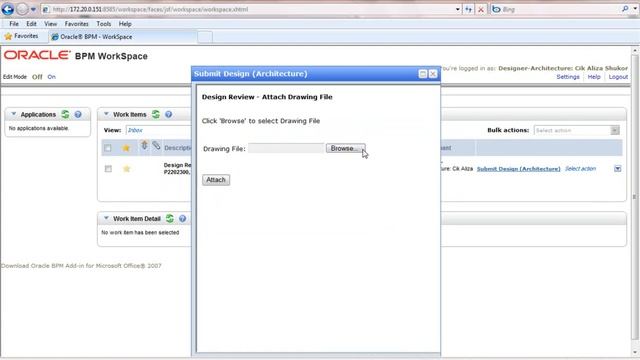Turn Edit Mode On
Viewport: 640px width, 360px height.
(51, 77)
